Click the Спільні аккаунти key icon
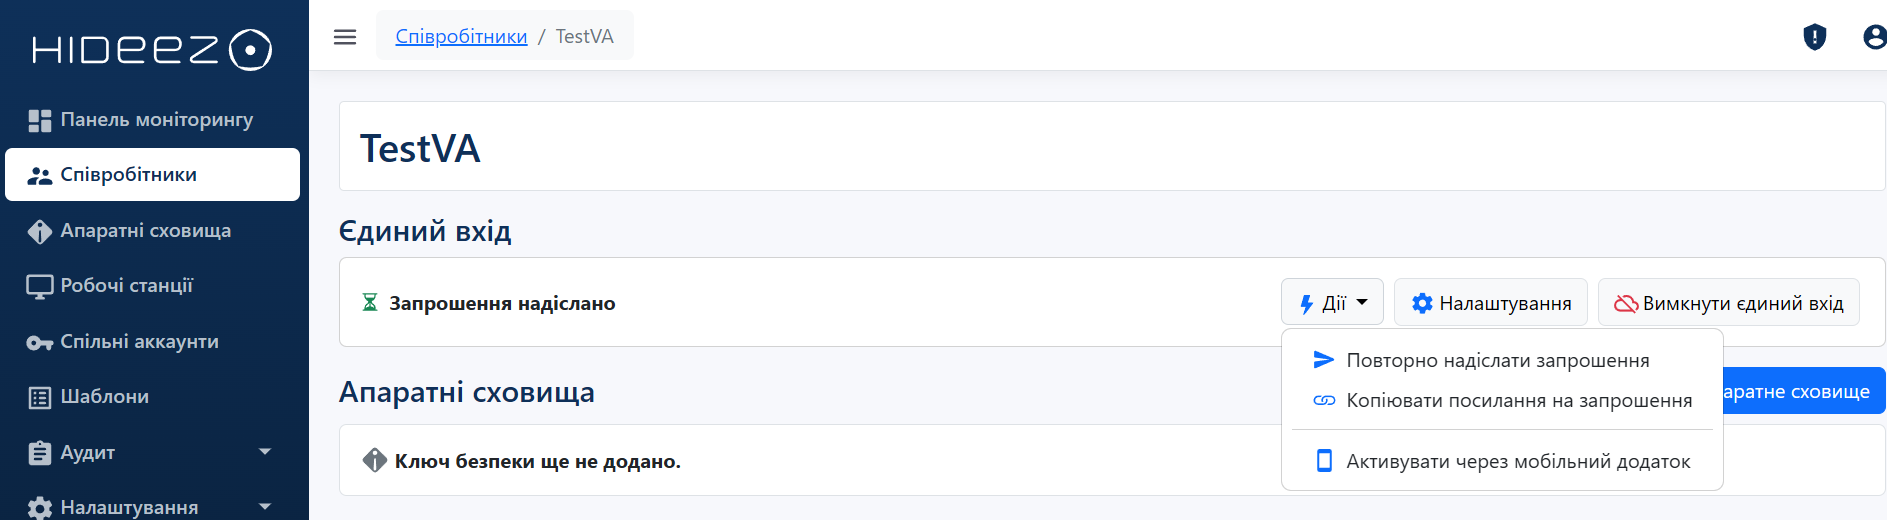1887x520 pixels. (40, 343)
